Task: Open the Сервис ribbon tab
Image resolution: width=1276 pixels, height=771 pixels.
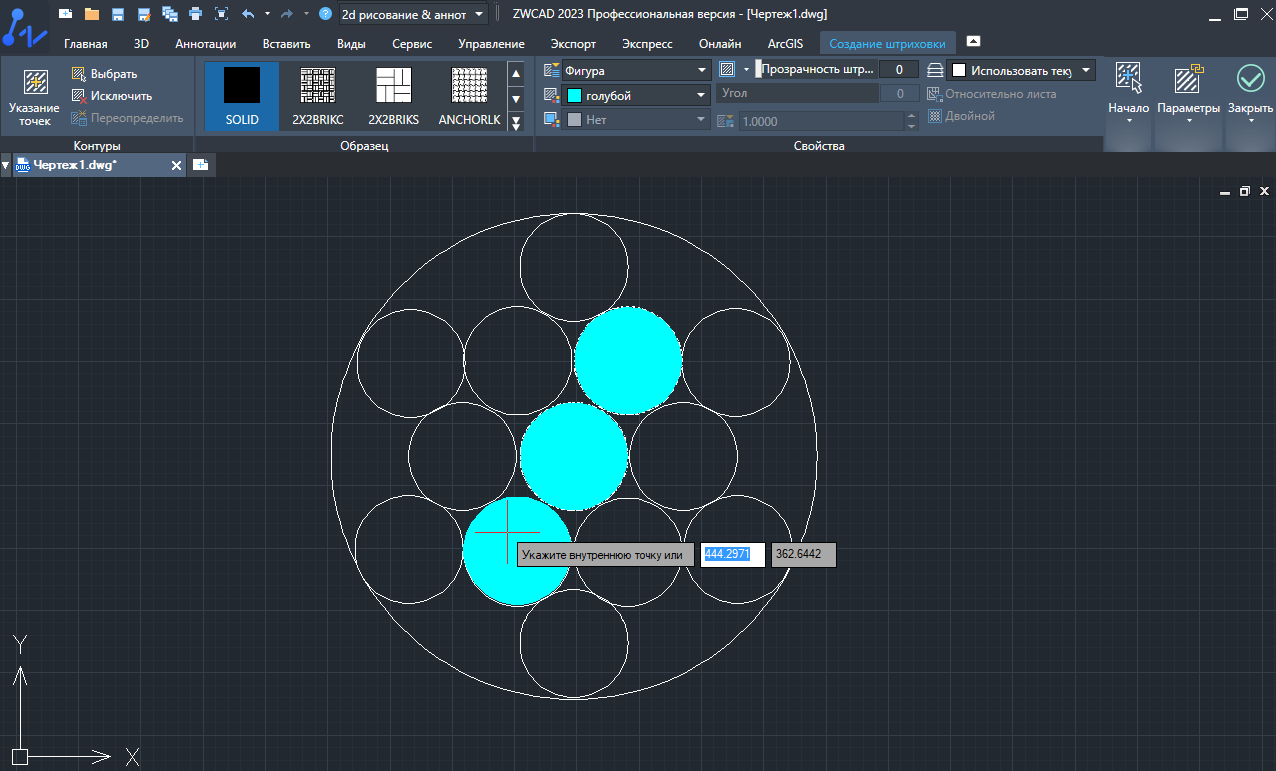Action: 412,44
